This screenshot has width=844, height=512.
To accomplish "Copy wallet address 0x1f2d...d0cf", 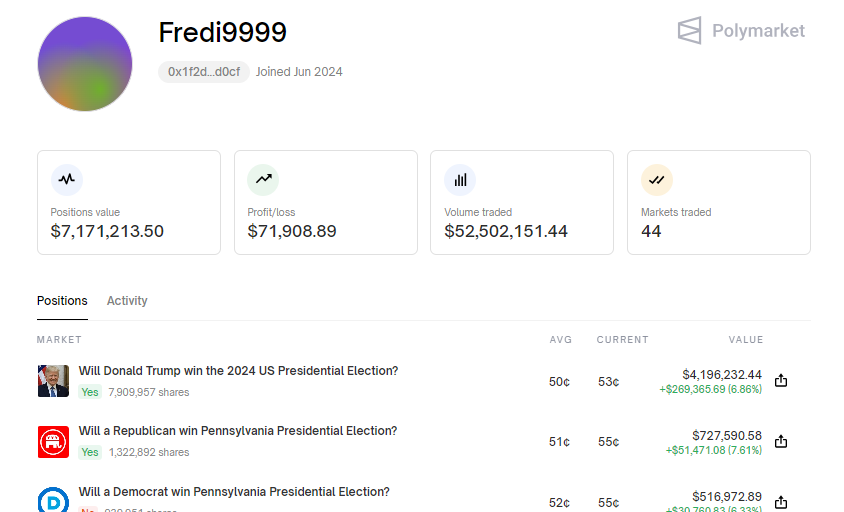I will click(204, 72).
